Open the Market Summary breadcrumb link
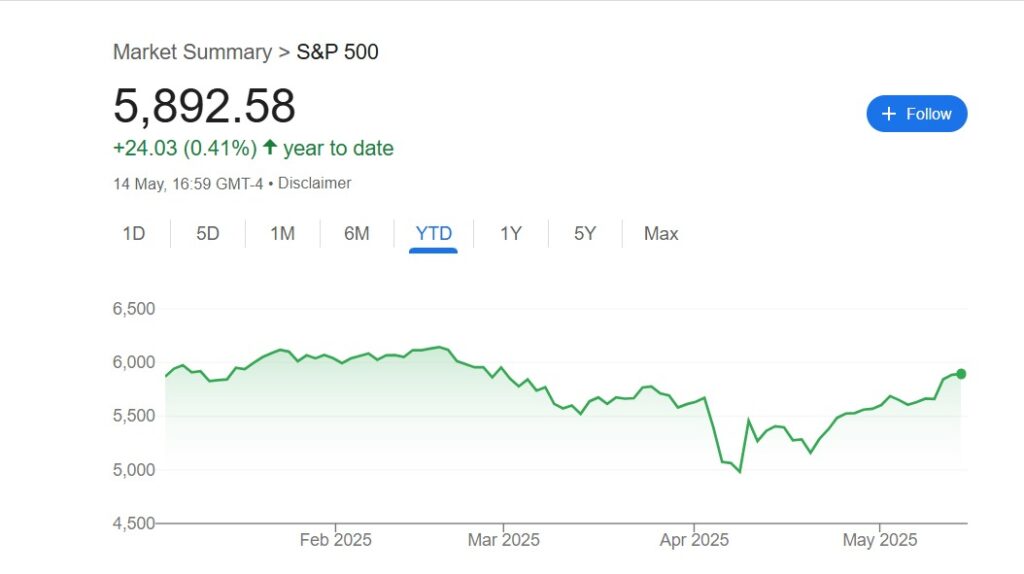This screenshot has width=1024, height=574. pyautogui.click(x=192, y=52)
